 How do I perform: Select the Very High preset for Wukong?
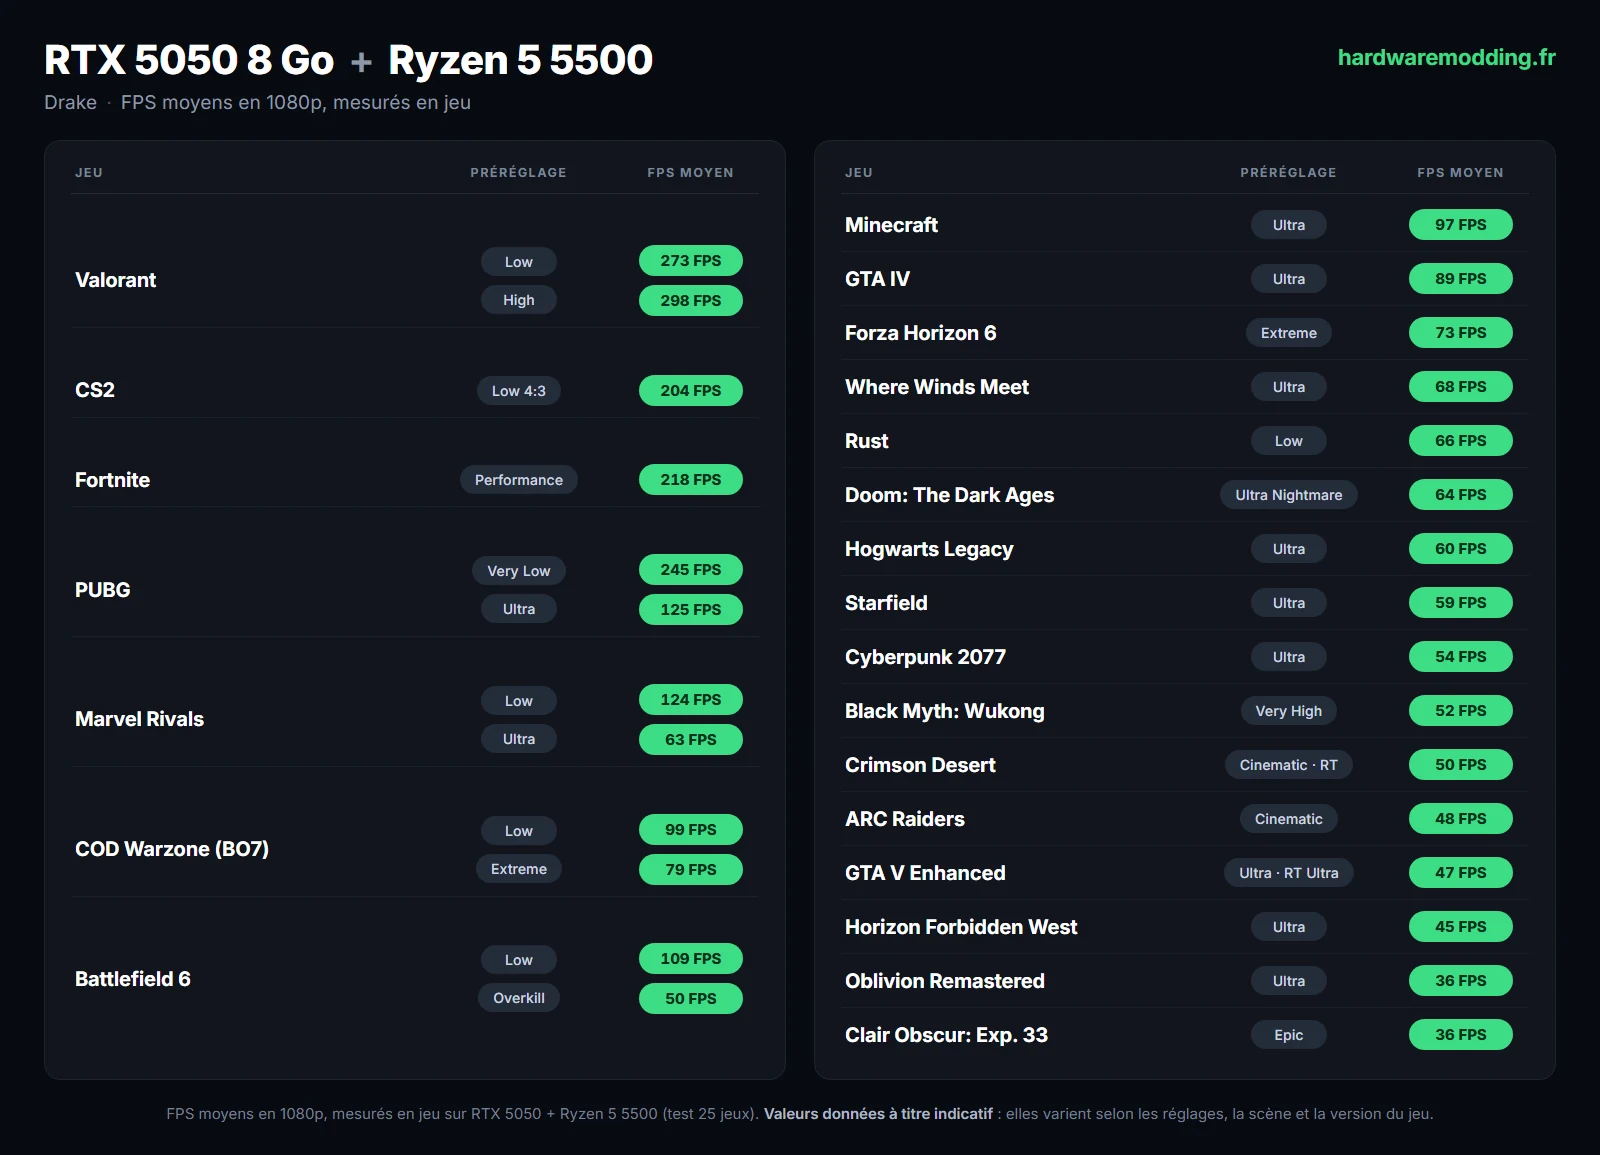click(x=1289, y=711)
